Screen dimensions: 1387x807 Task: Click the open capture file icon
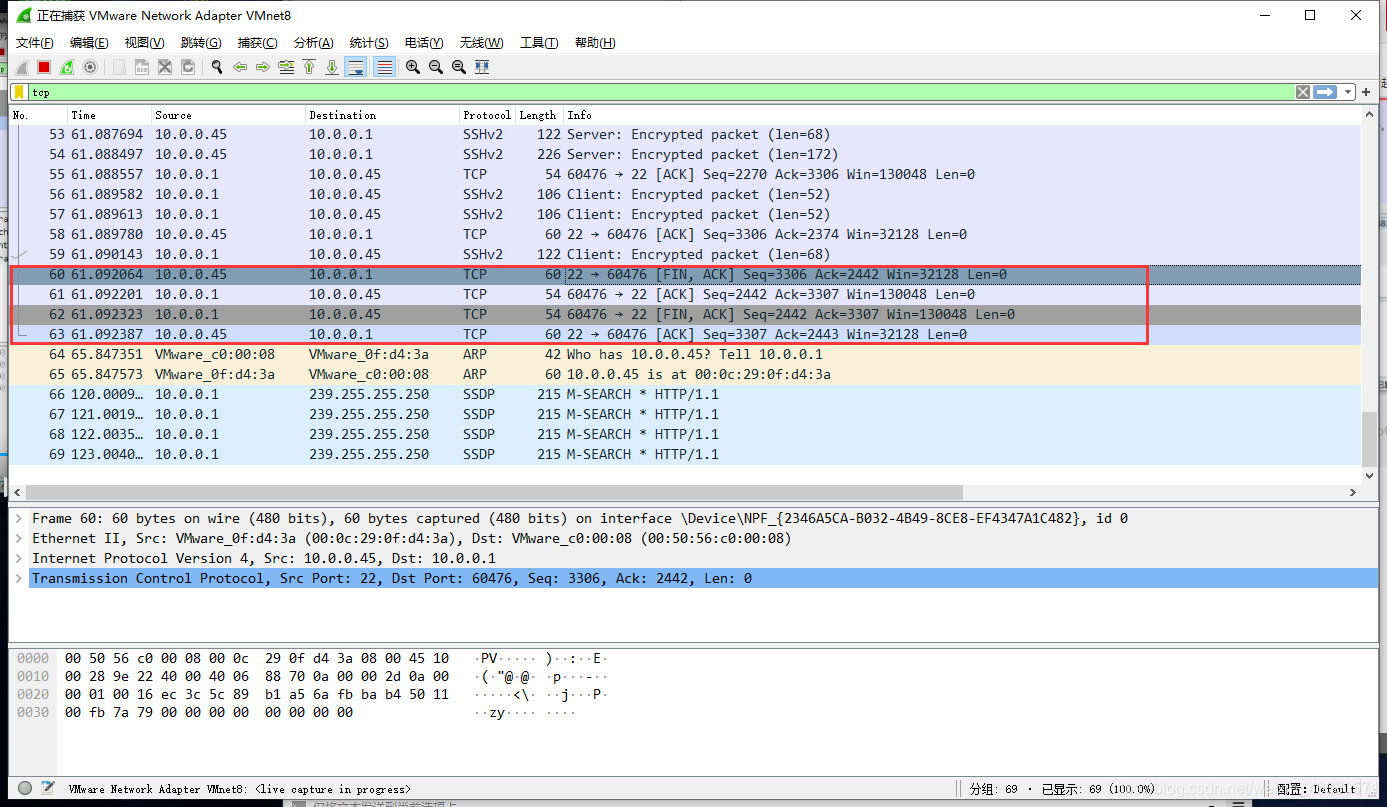(119, 67)
